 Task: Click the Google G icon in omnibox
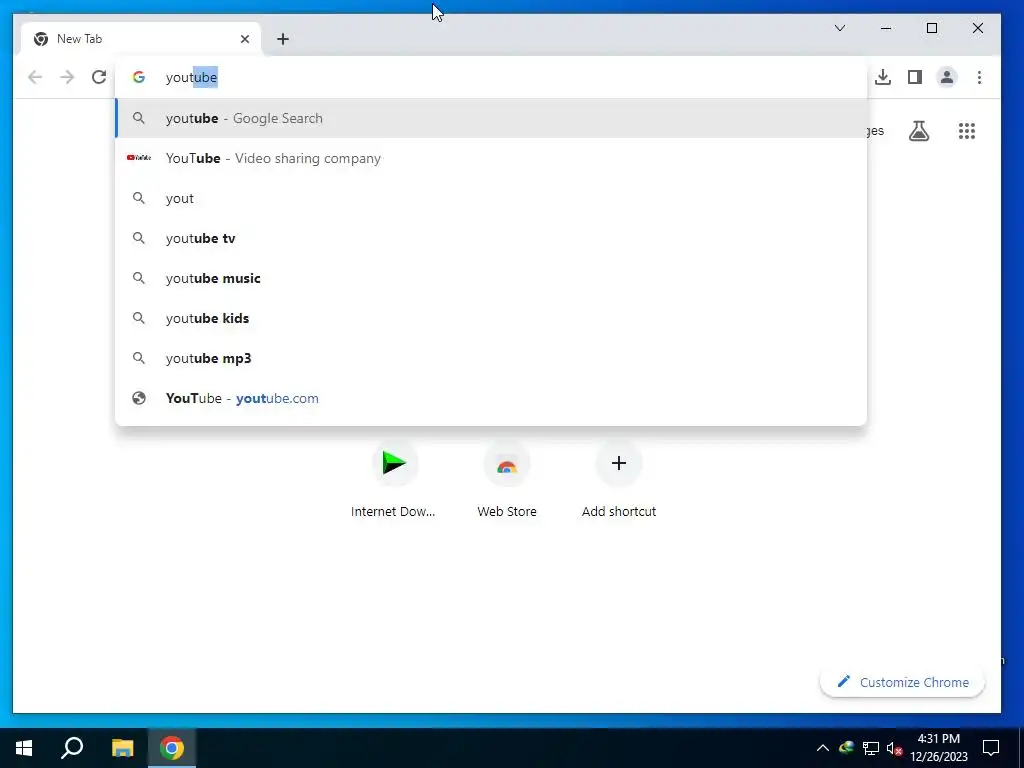(138, 77)
